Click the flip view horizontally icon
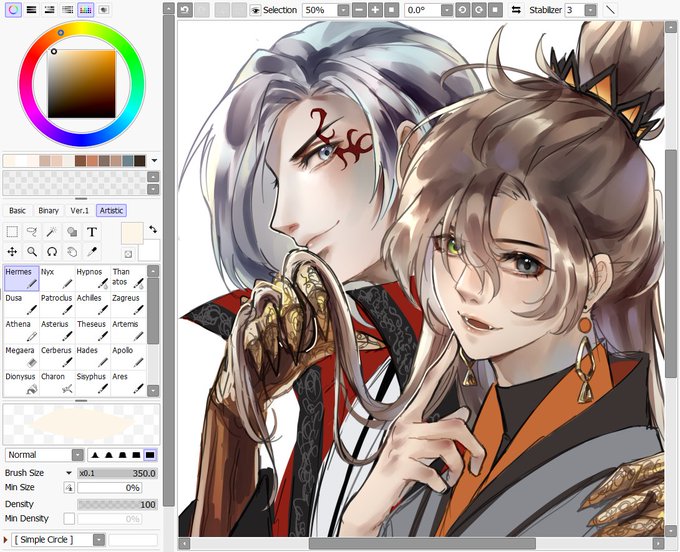 pyautogui.click(x=516, y=10)
